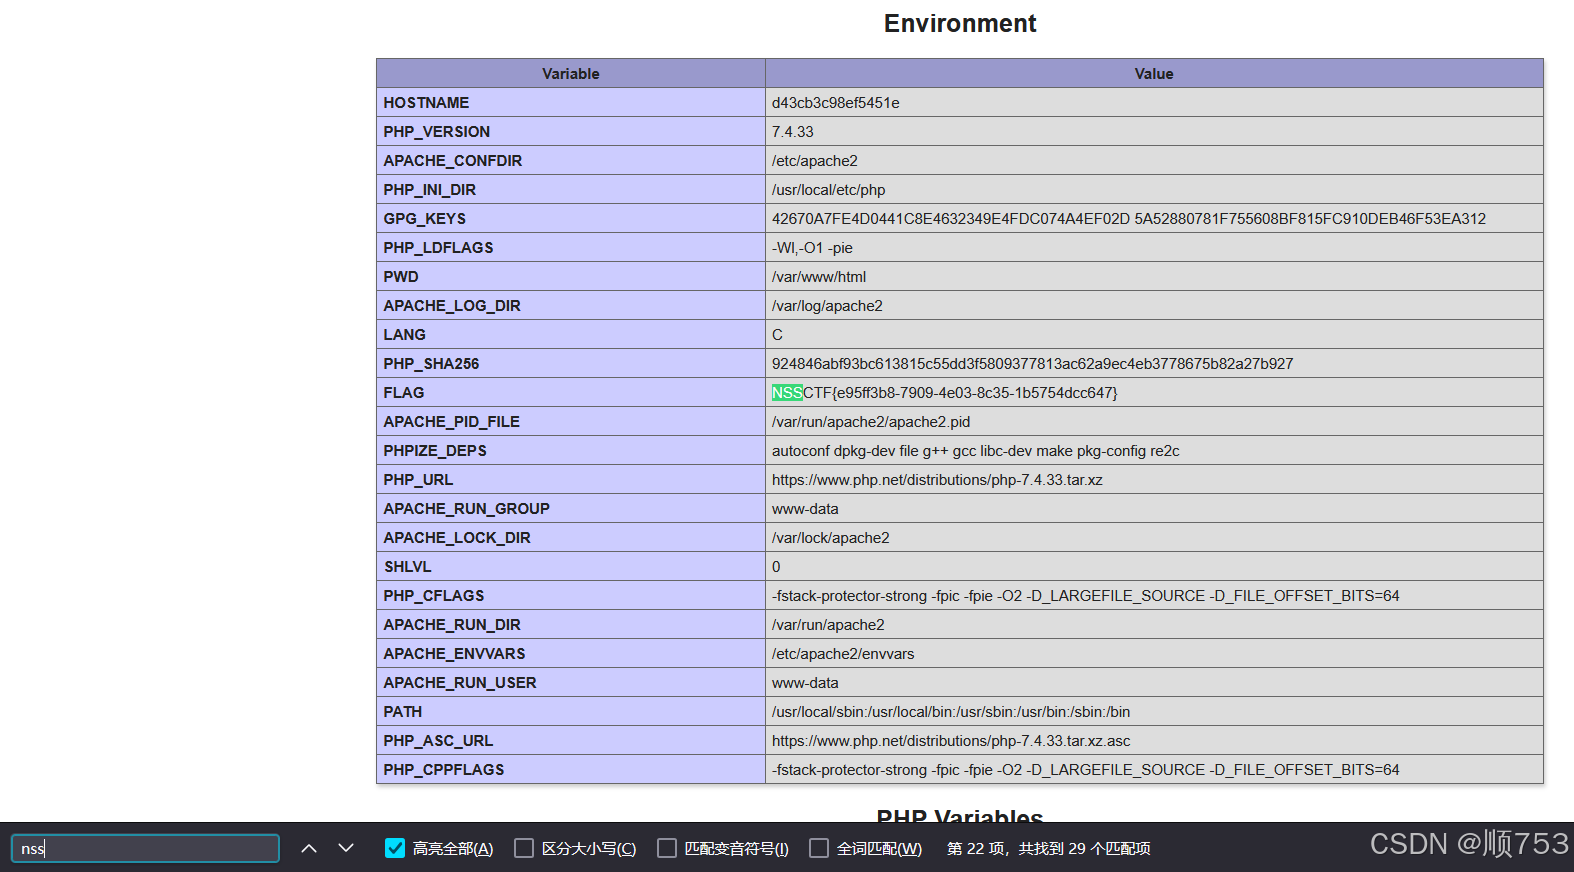
Task: Click the PHP_INI_DIR value /usr/local/etc/php
Action: pyautogui.click(x=828, y=190)
